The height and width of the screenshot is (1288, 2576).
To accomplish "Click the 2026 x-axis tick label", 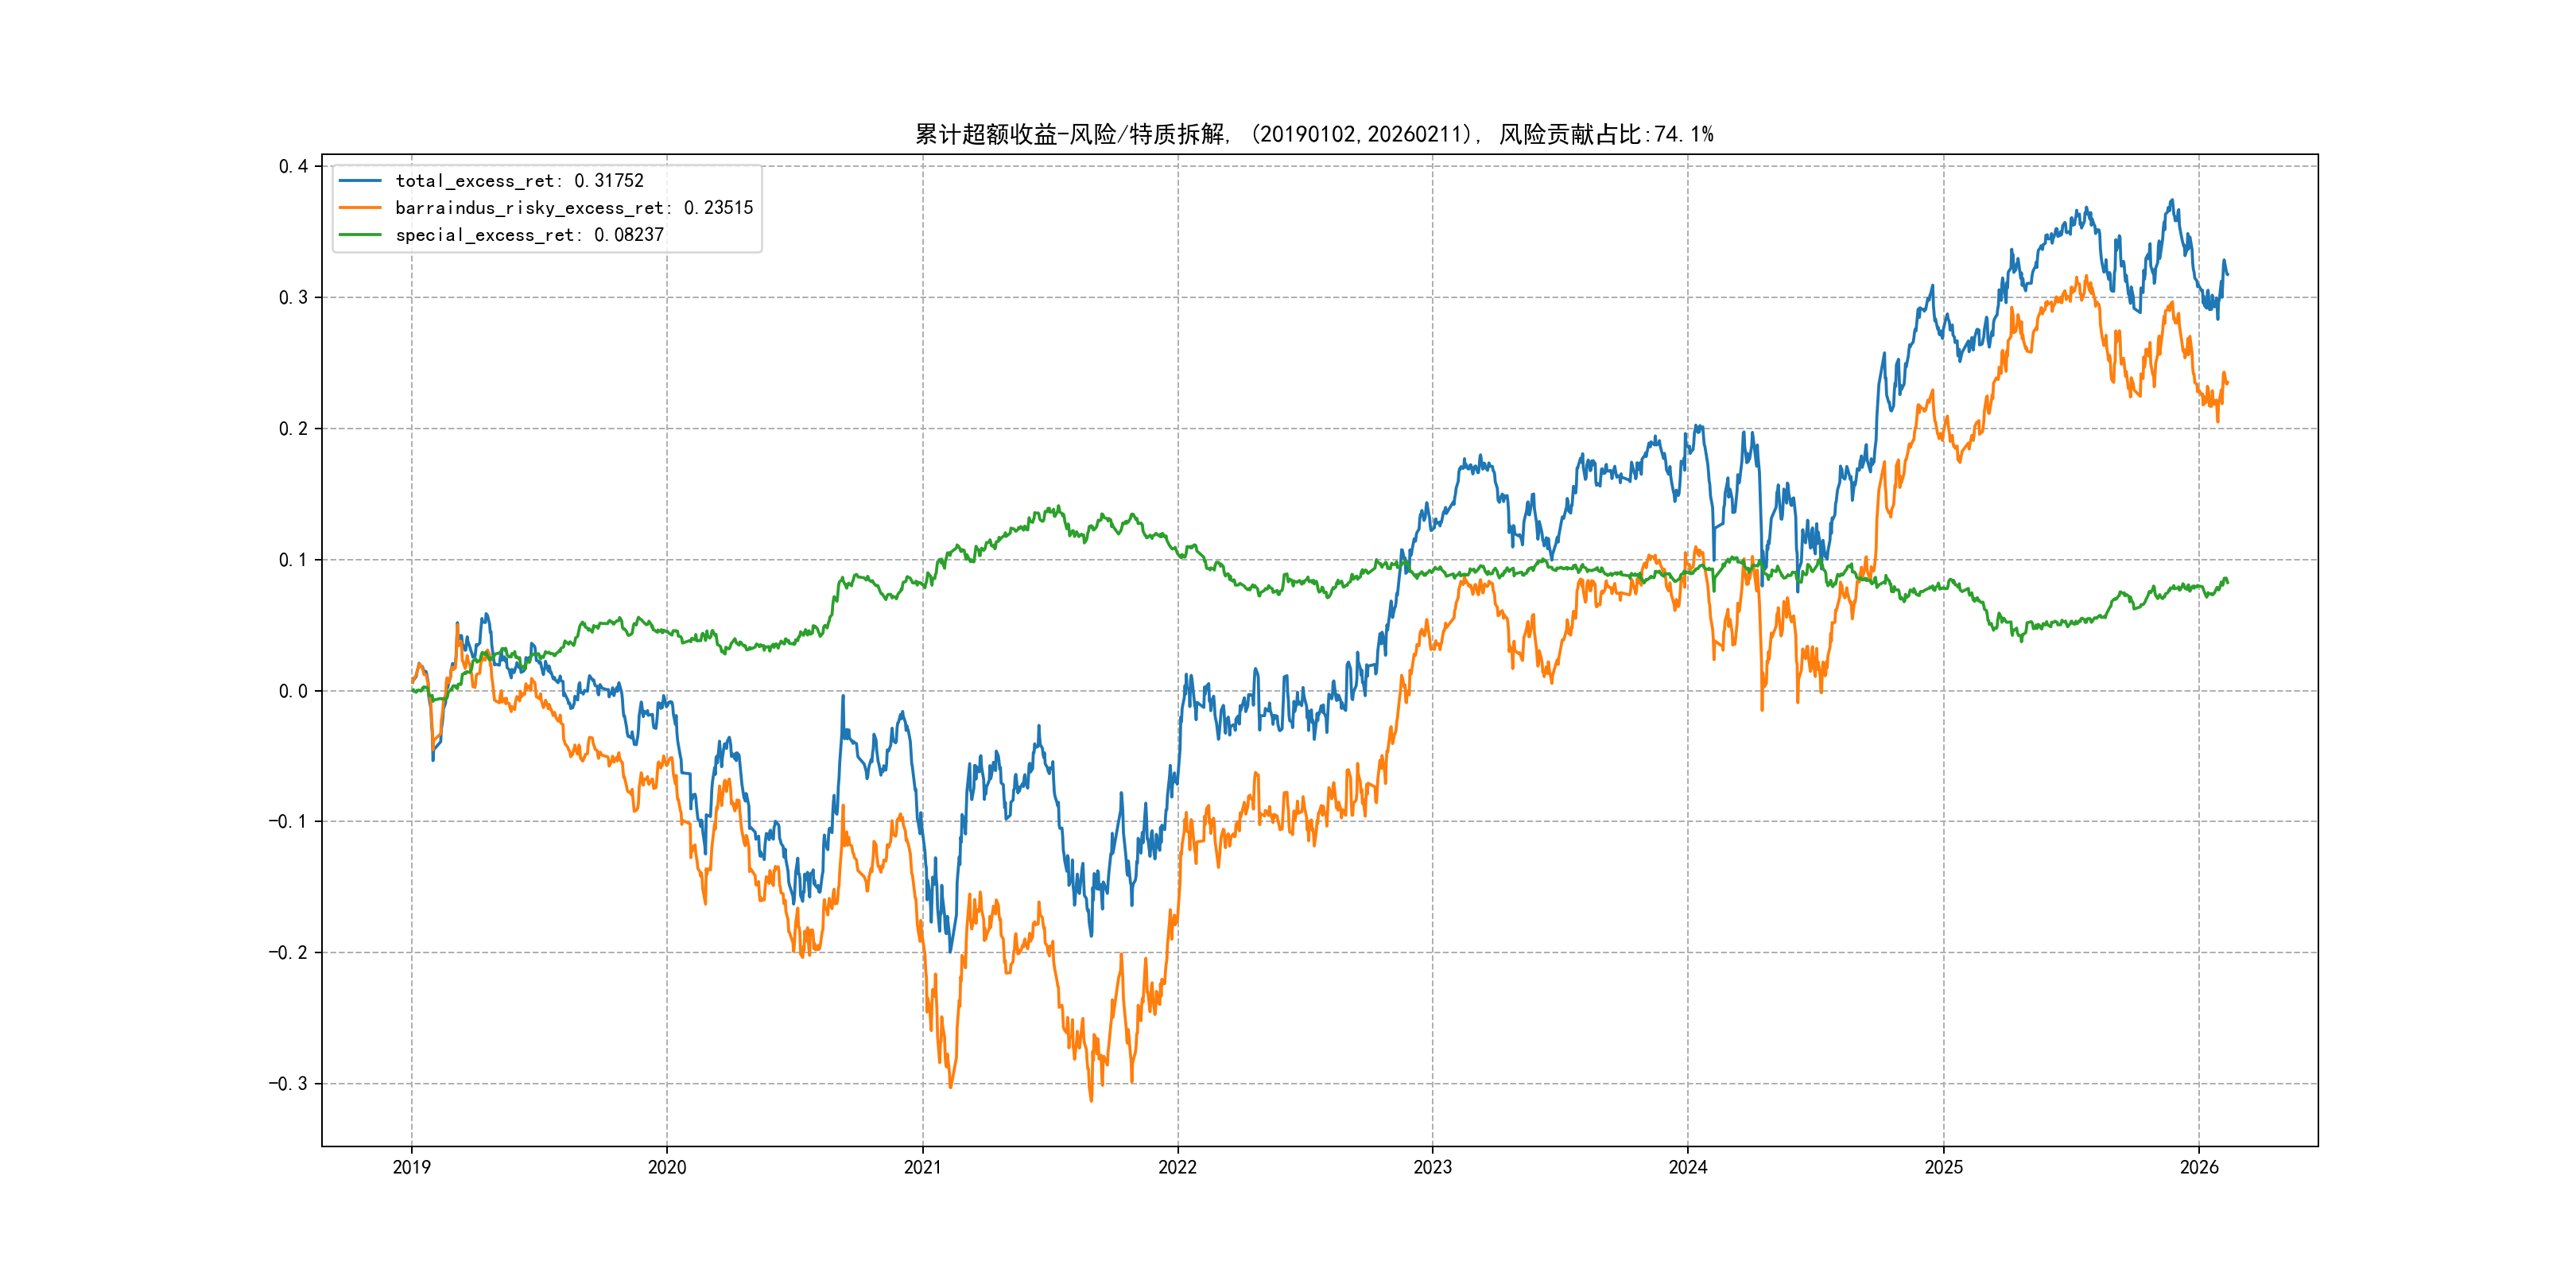I will coord(2199,1167).
